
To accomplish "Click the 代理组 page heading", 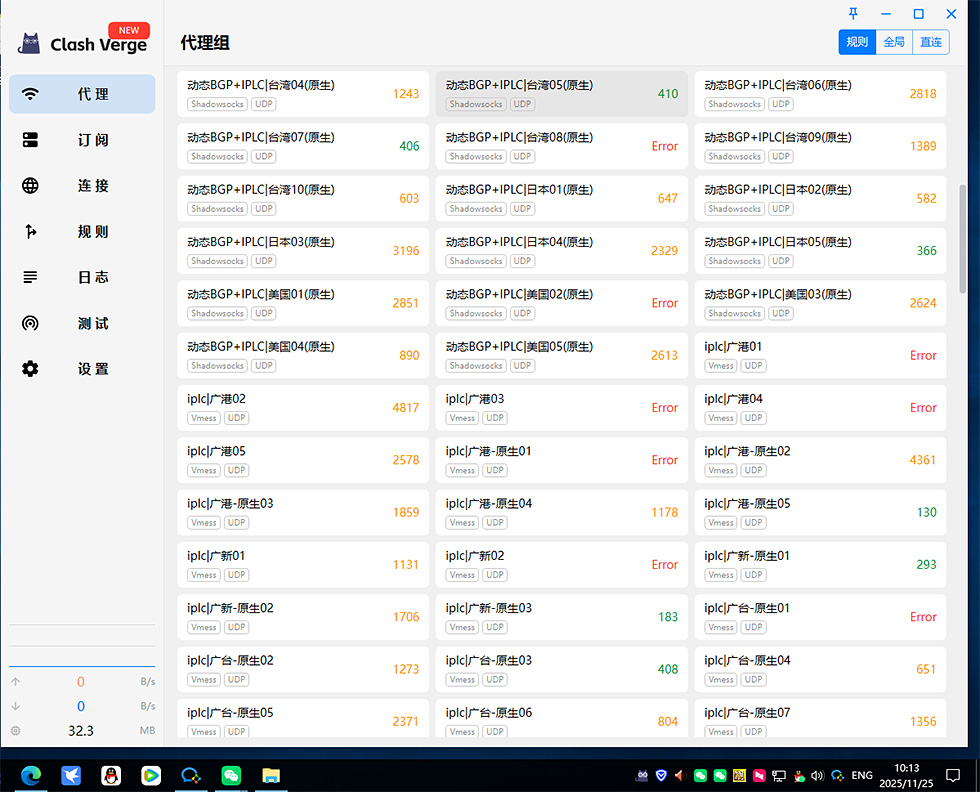I will tap(205, 43).
